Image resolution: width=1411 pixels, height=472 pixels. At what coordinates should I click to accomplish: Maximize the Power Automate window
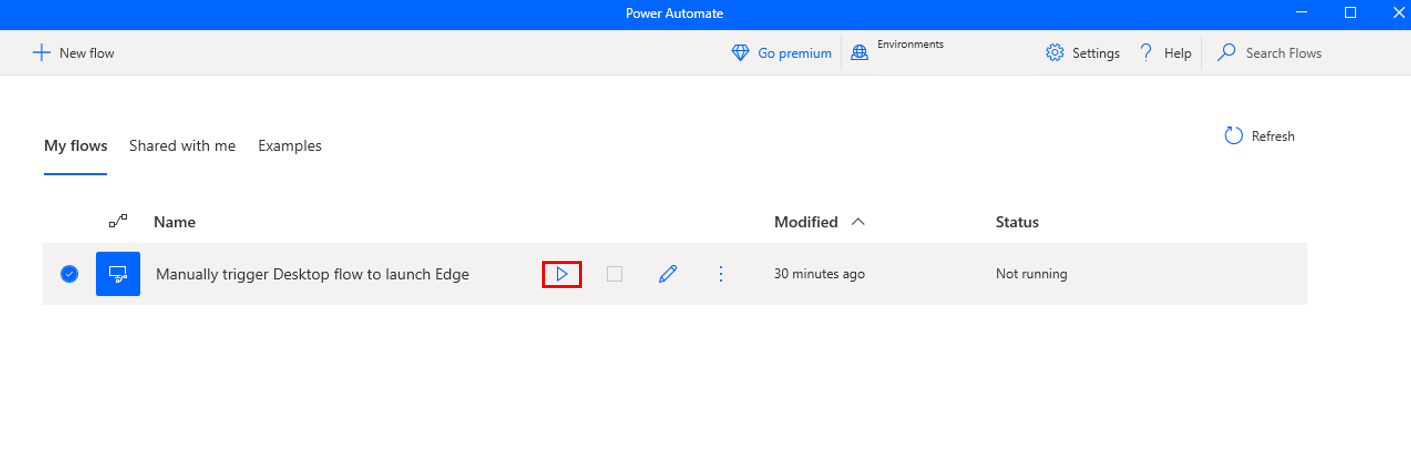tap(1350, 13)
